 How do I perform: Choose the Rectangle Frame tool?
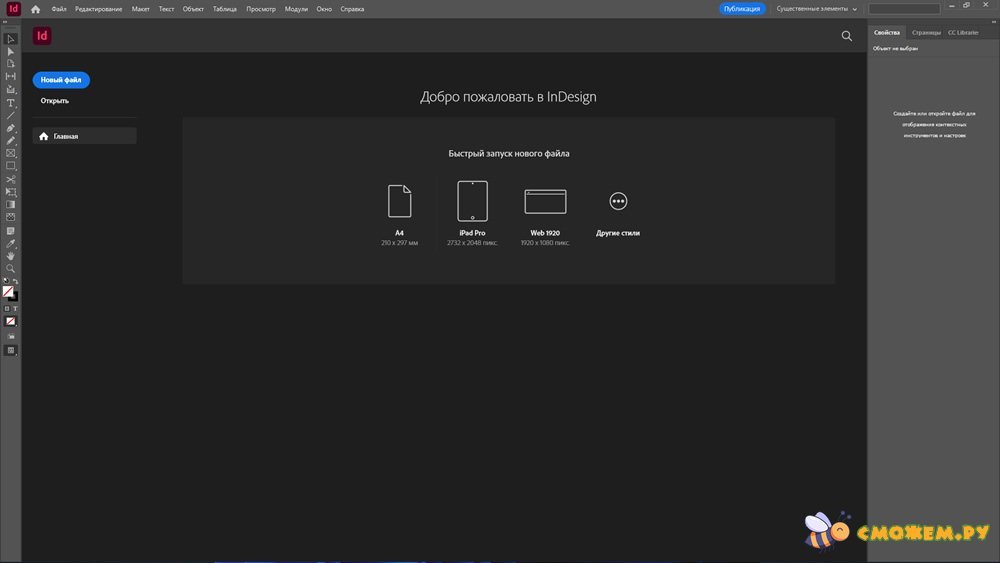point(11,154)
